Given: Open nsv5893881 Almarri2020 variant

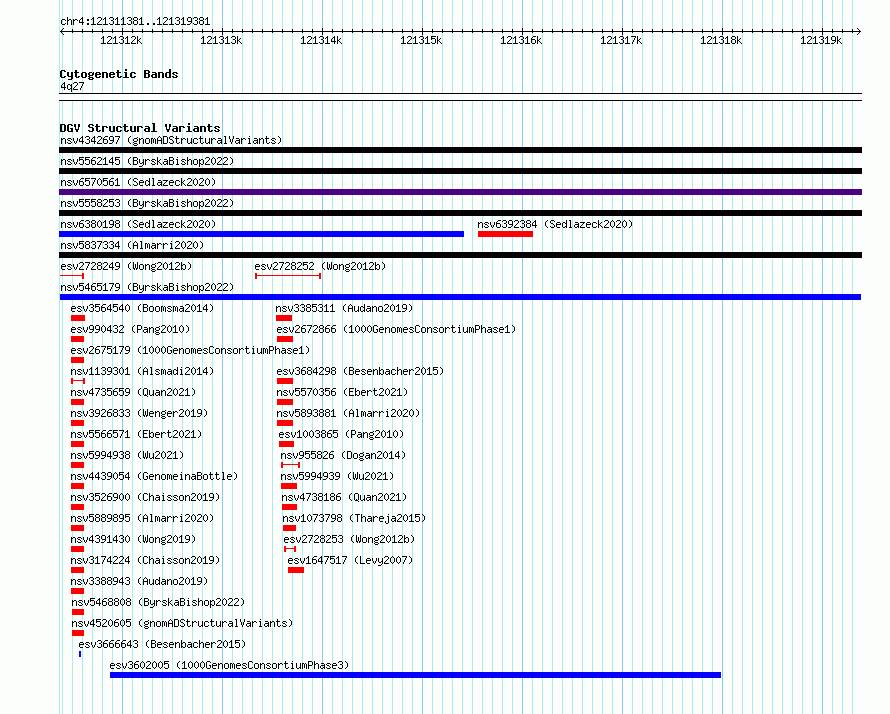Looking at the screenshot, I should (x=285, y=423).
